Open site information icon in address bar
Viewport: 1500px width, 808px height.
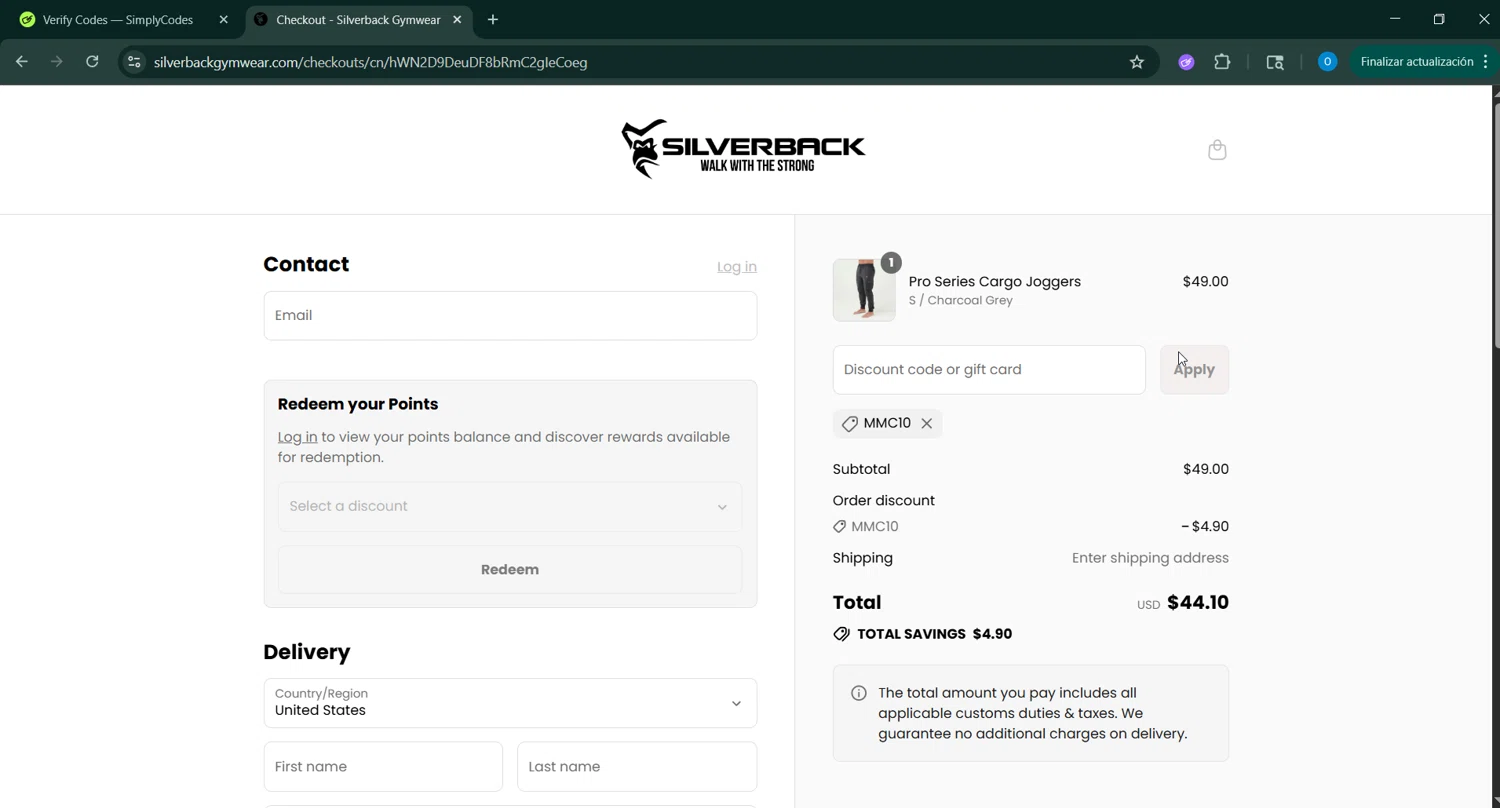tap(134, 62)
